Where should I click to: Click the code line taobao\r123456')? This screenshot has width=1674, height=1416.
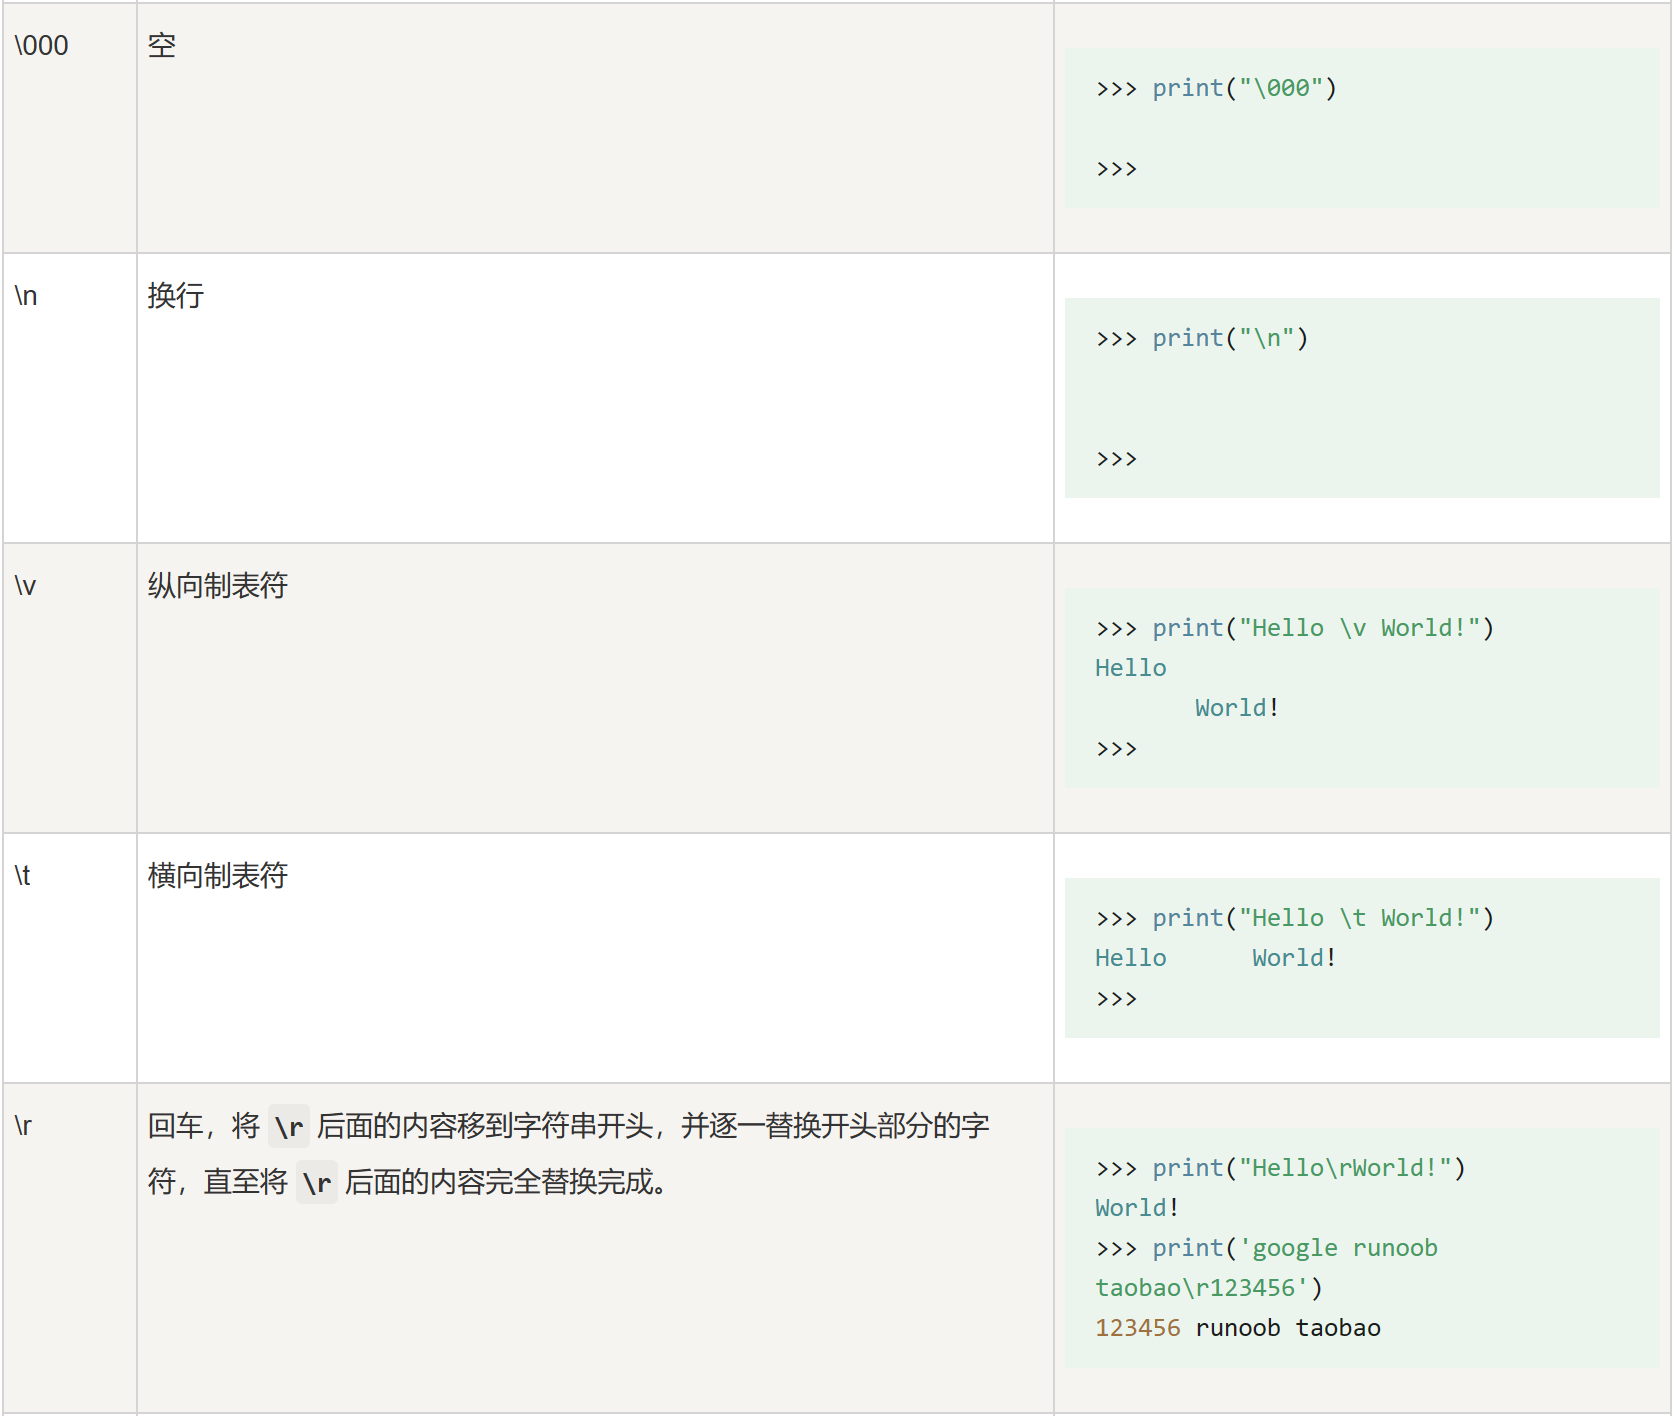pos(1209,1288)
